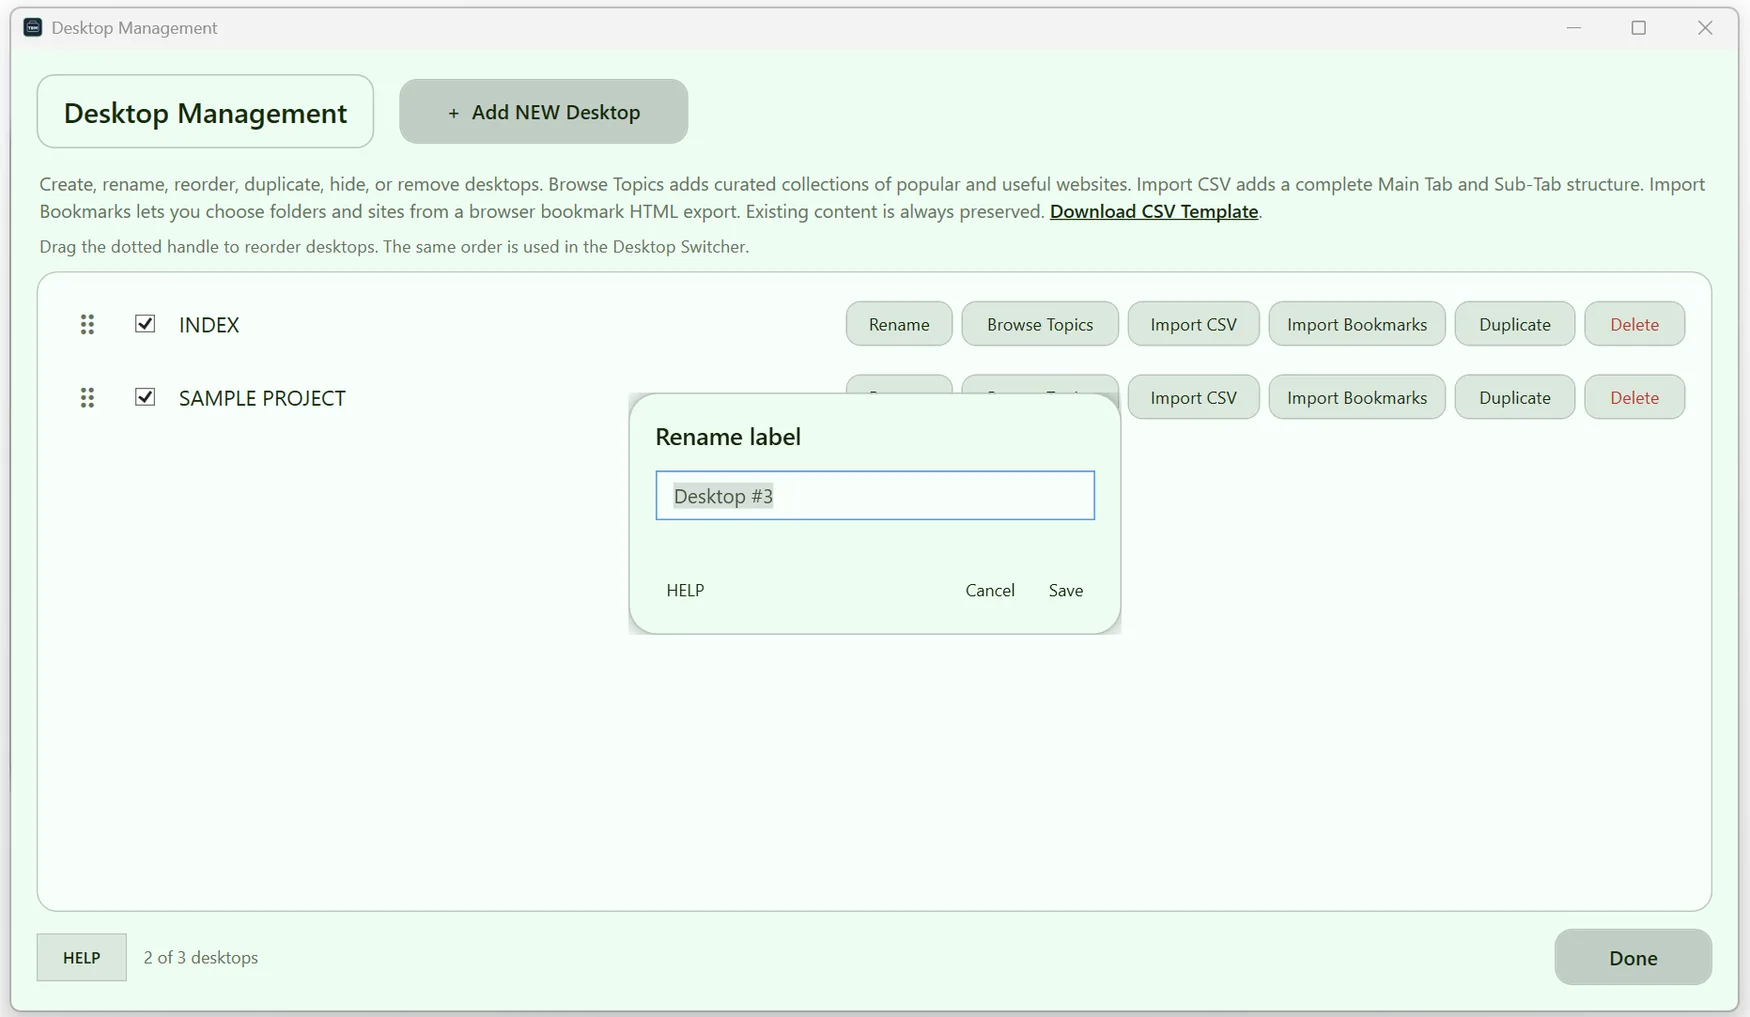Viewport: 1750px width, 1017px height.
Task: Click the SAMPLE PROJECT desktop name
Action: 262,398
